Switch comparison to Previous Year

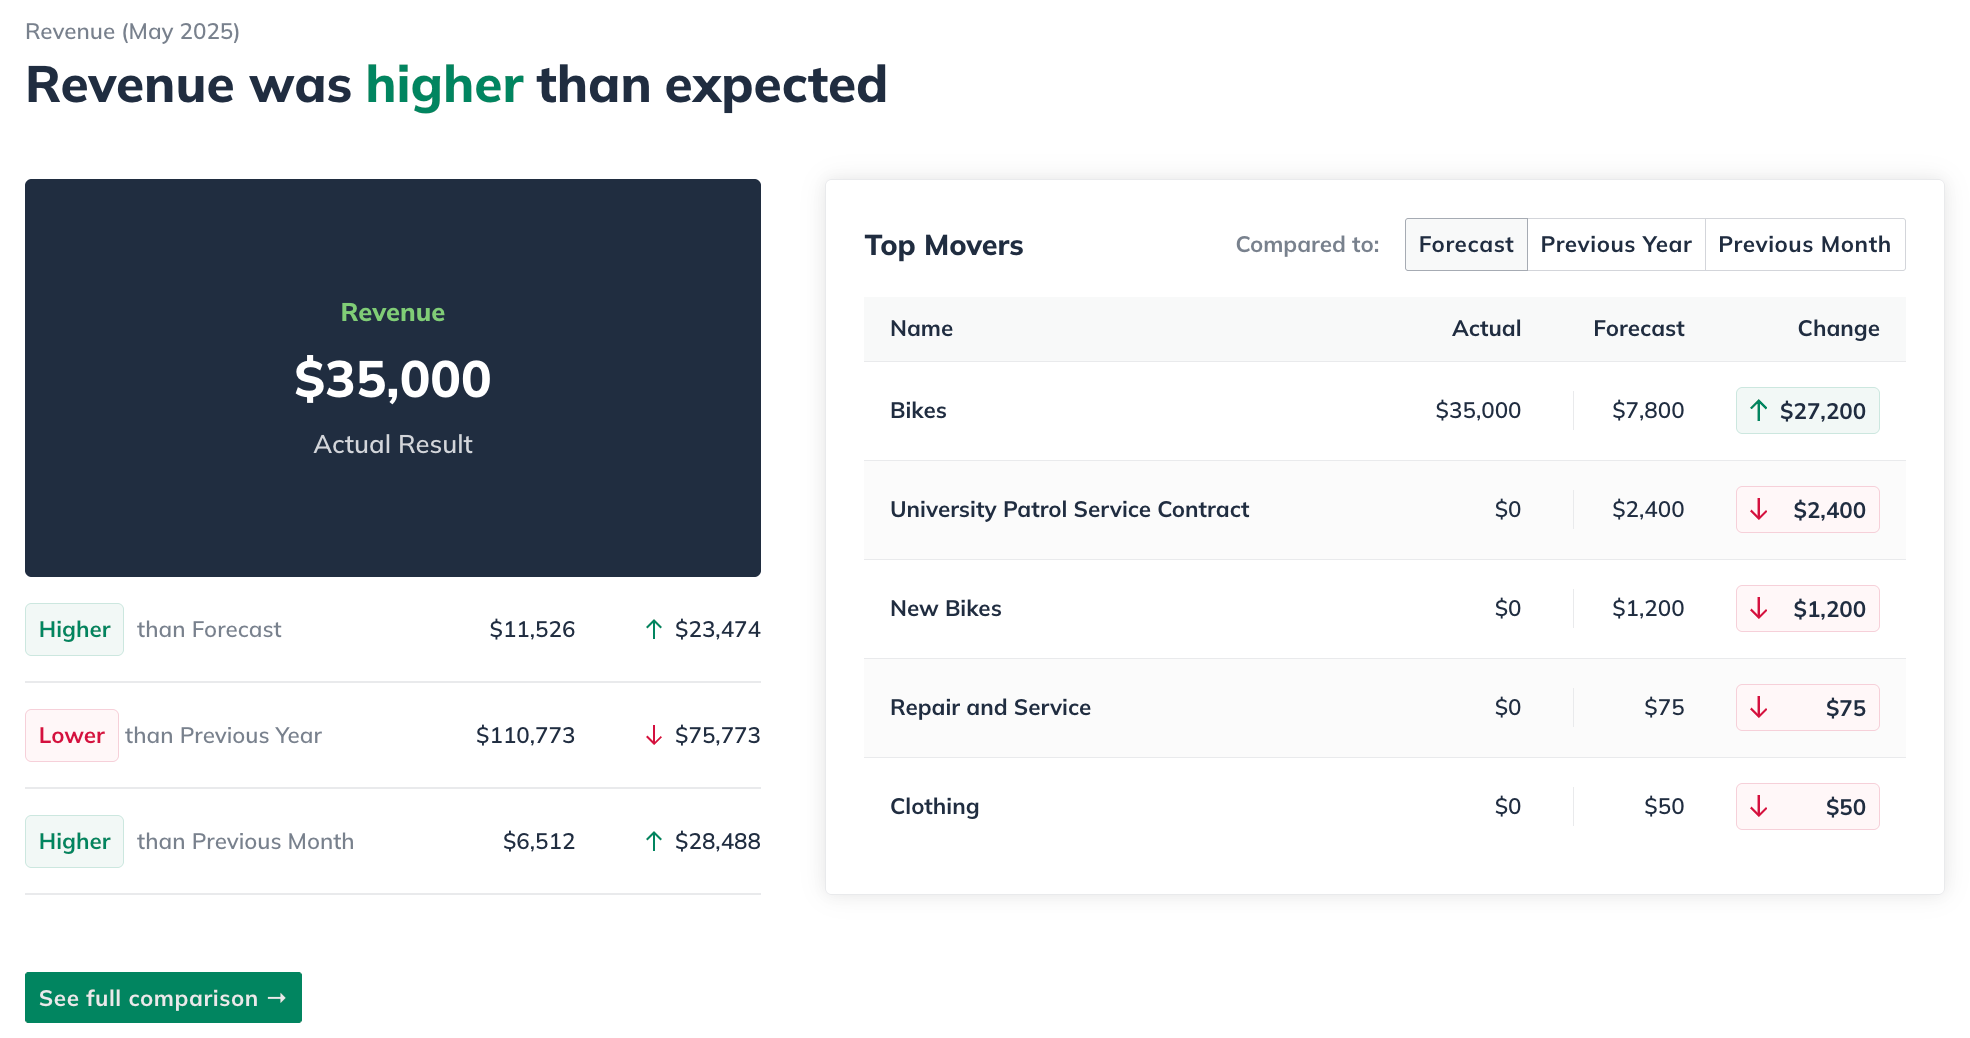(1615, 245)
